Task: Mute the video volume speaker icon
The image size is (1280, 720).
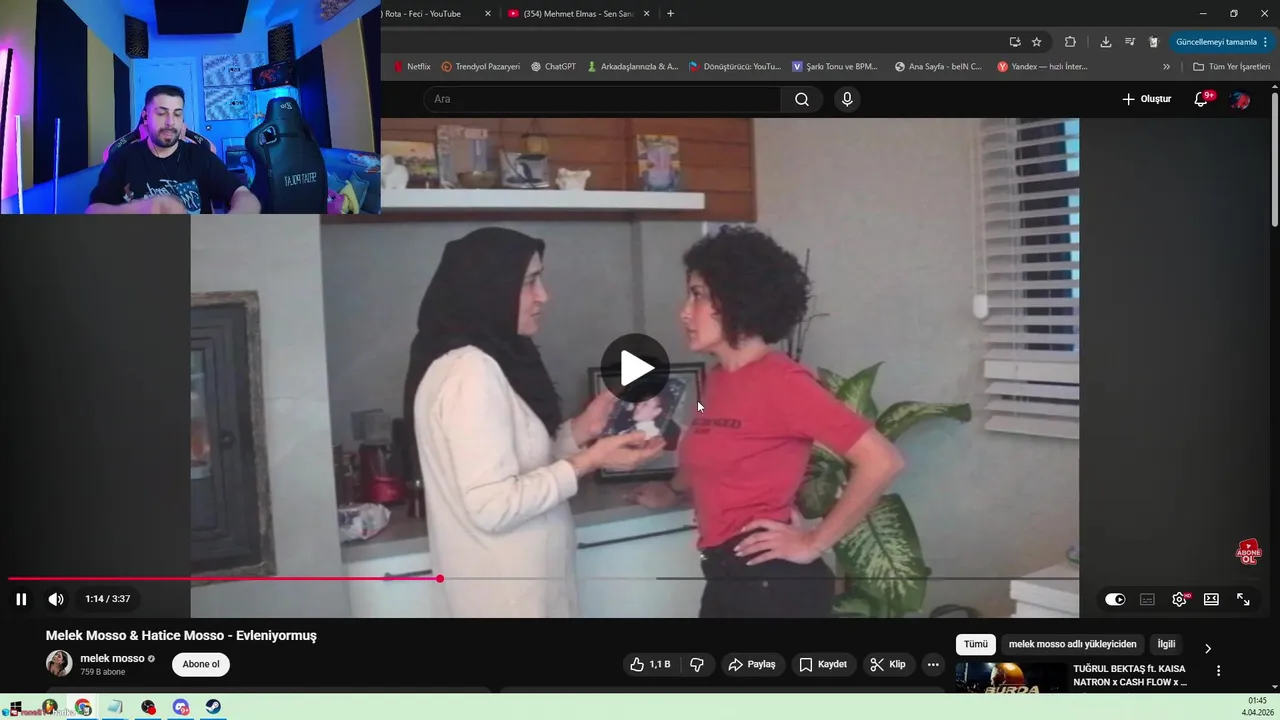Action: pyautogui.click(x=56, y=599)
